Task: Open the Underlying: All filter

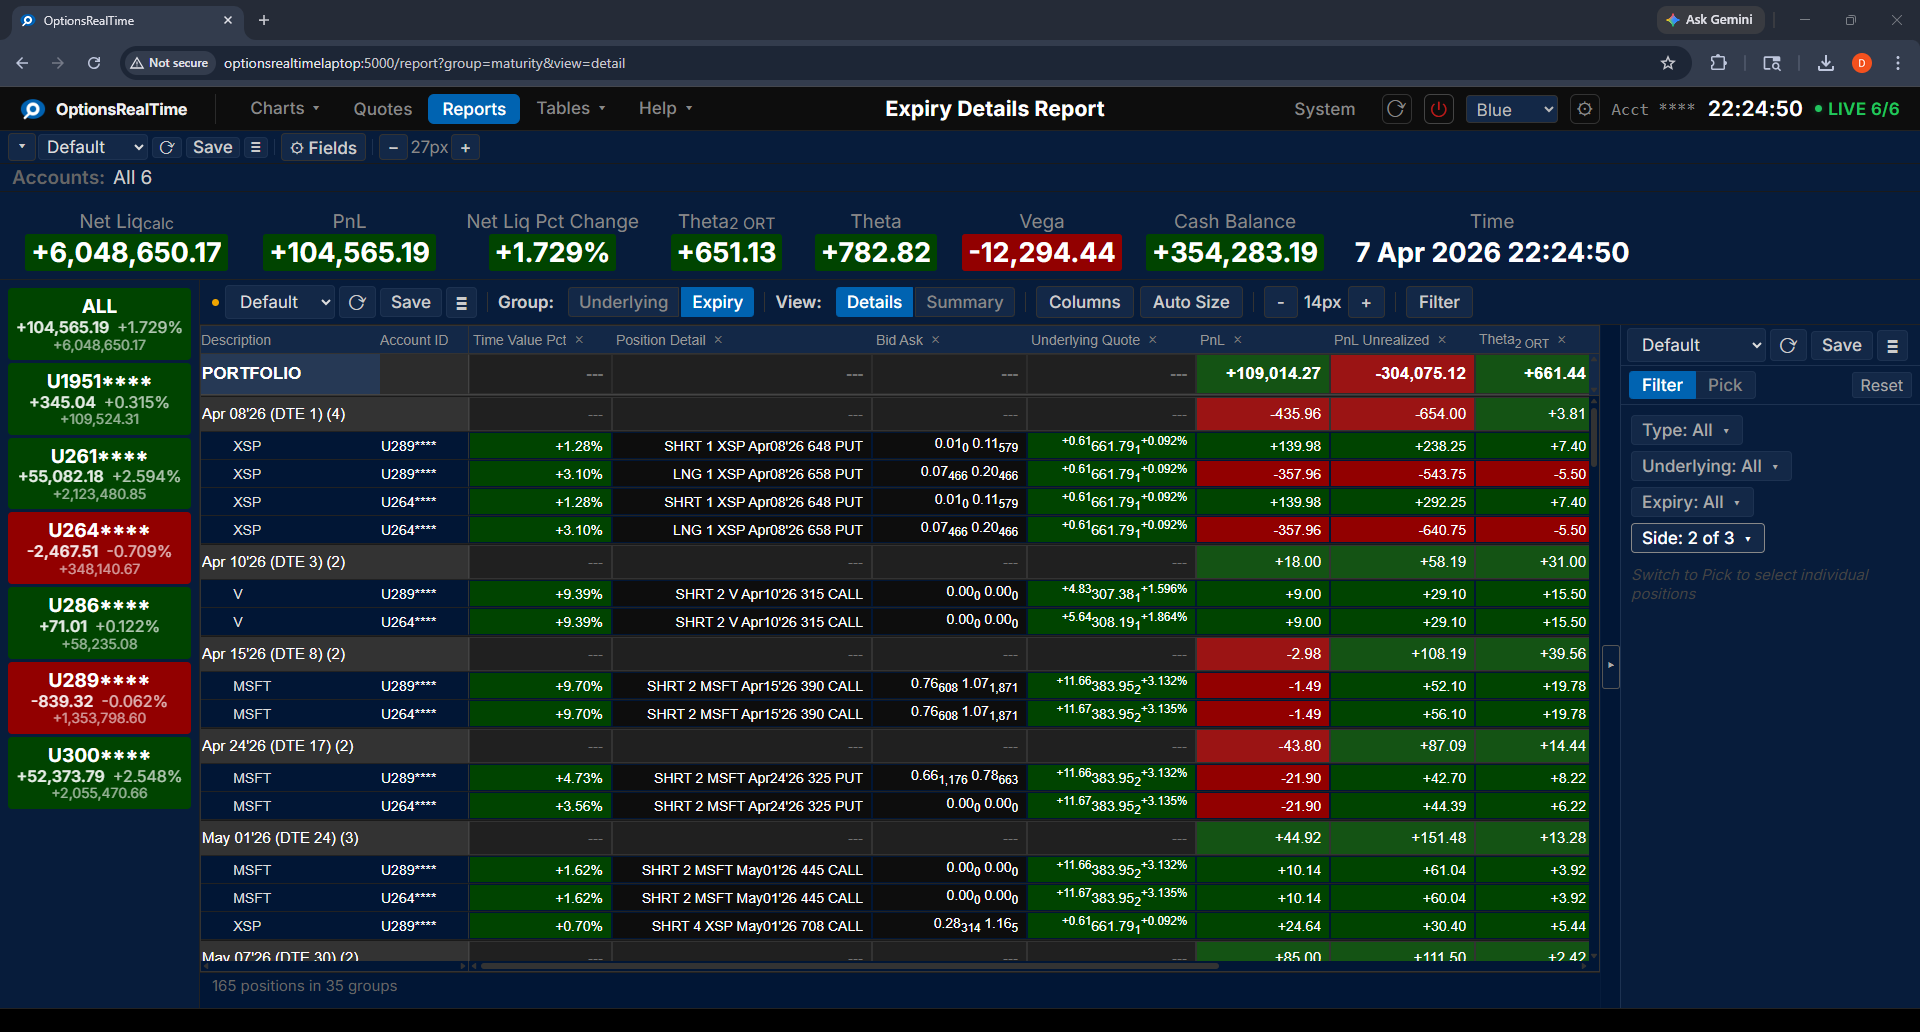Action: [x=1710, y=466]
